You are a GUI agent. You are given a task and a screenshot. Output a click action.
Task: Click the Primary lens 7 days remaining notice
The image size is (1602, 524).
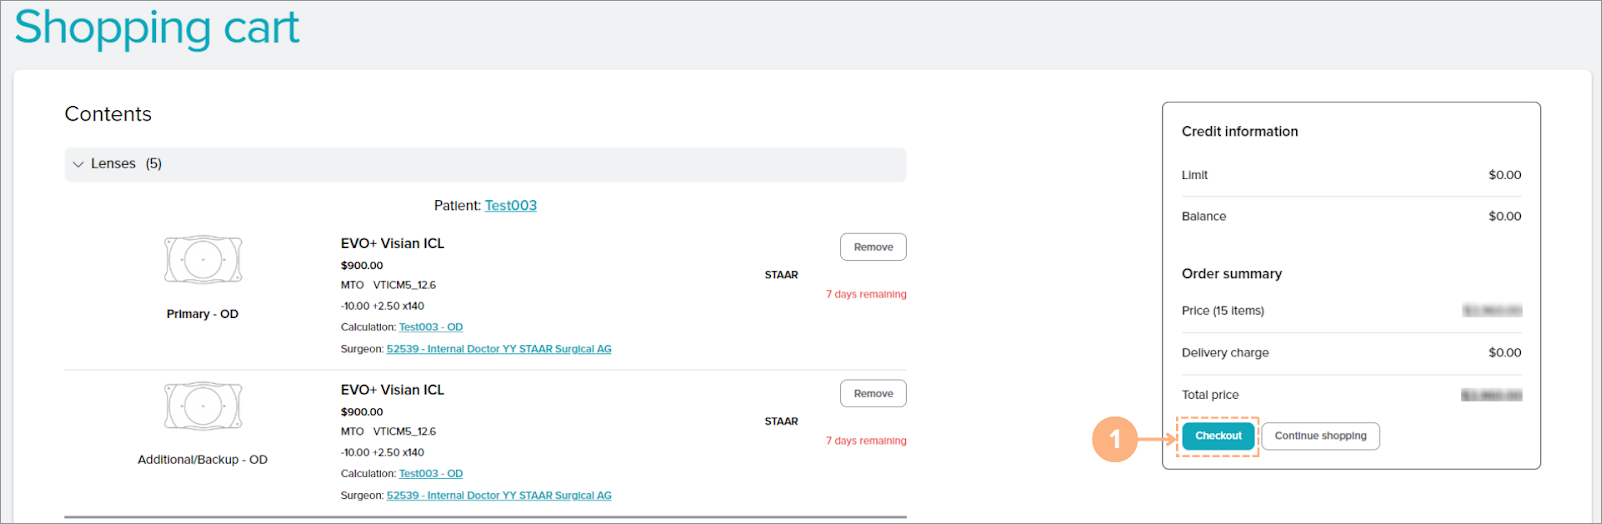click(866, 294)
